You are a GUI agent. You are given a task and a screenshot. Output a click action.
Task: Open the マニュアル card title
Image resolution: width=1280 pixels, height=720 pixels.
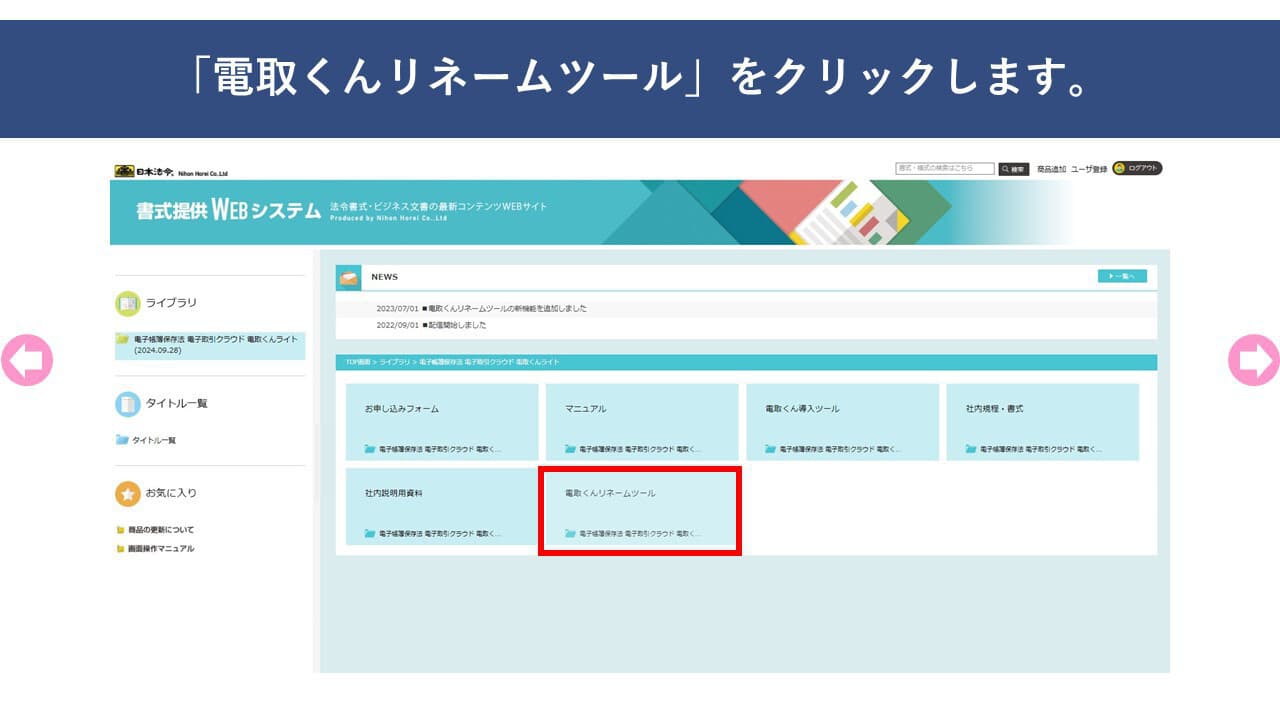click(x=585, y=409)
